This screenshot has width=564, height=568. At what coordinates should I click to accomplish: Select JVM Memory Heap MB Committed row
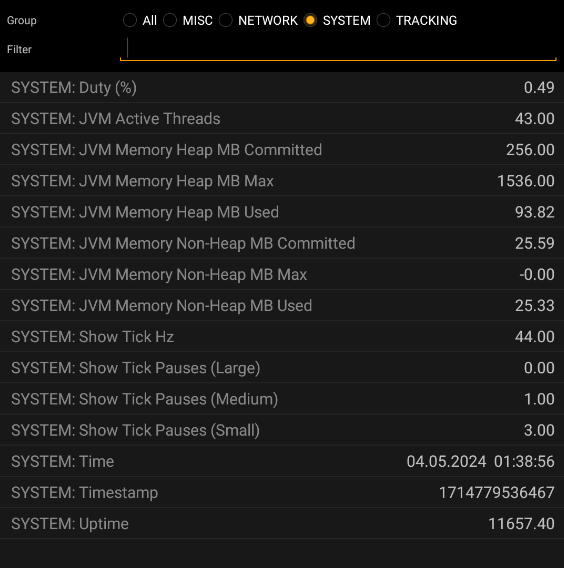click(x=282, y=150)
